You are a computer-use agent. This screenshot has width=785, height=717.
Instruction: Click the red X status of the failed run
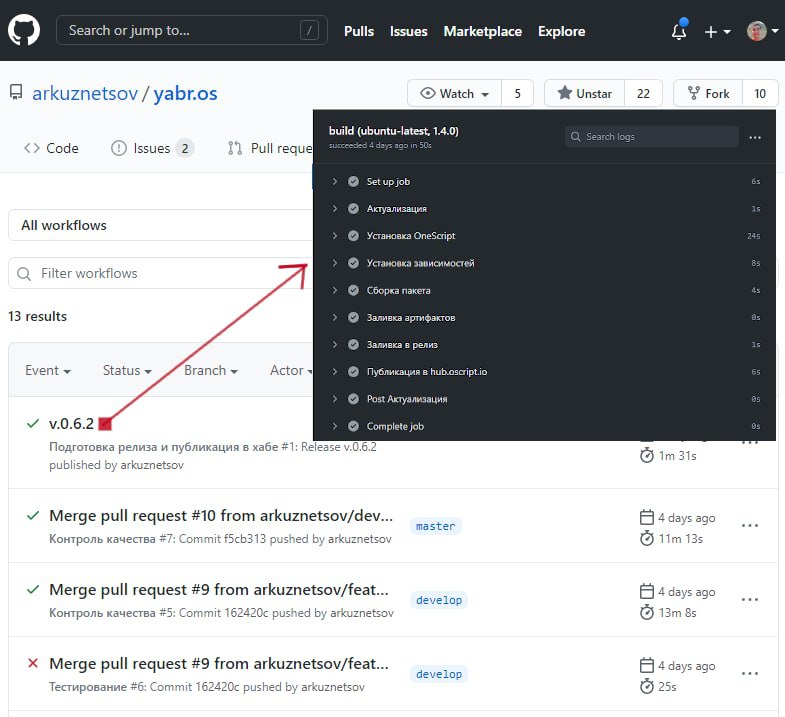33,663
